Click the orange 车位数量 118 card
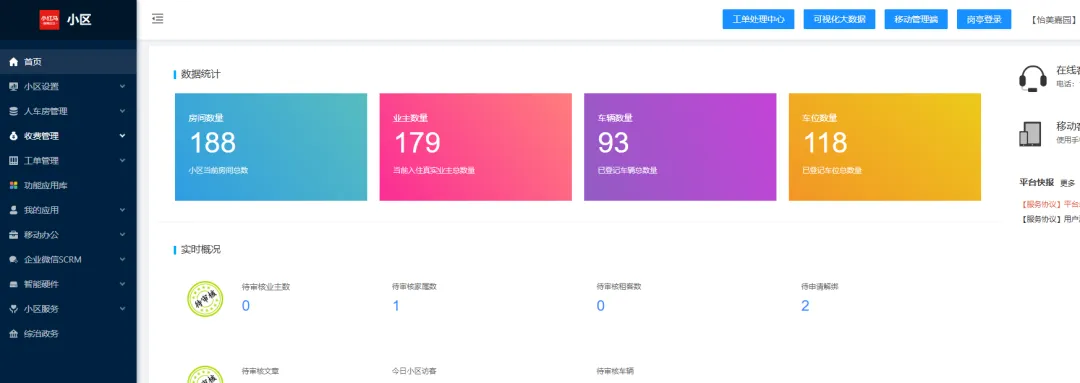 click(884, 147)
